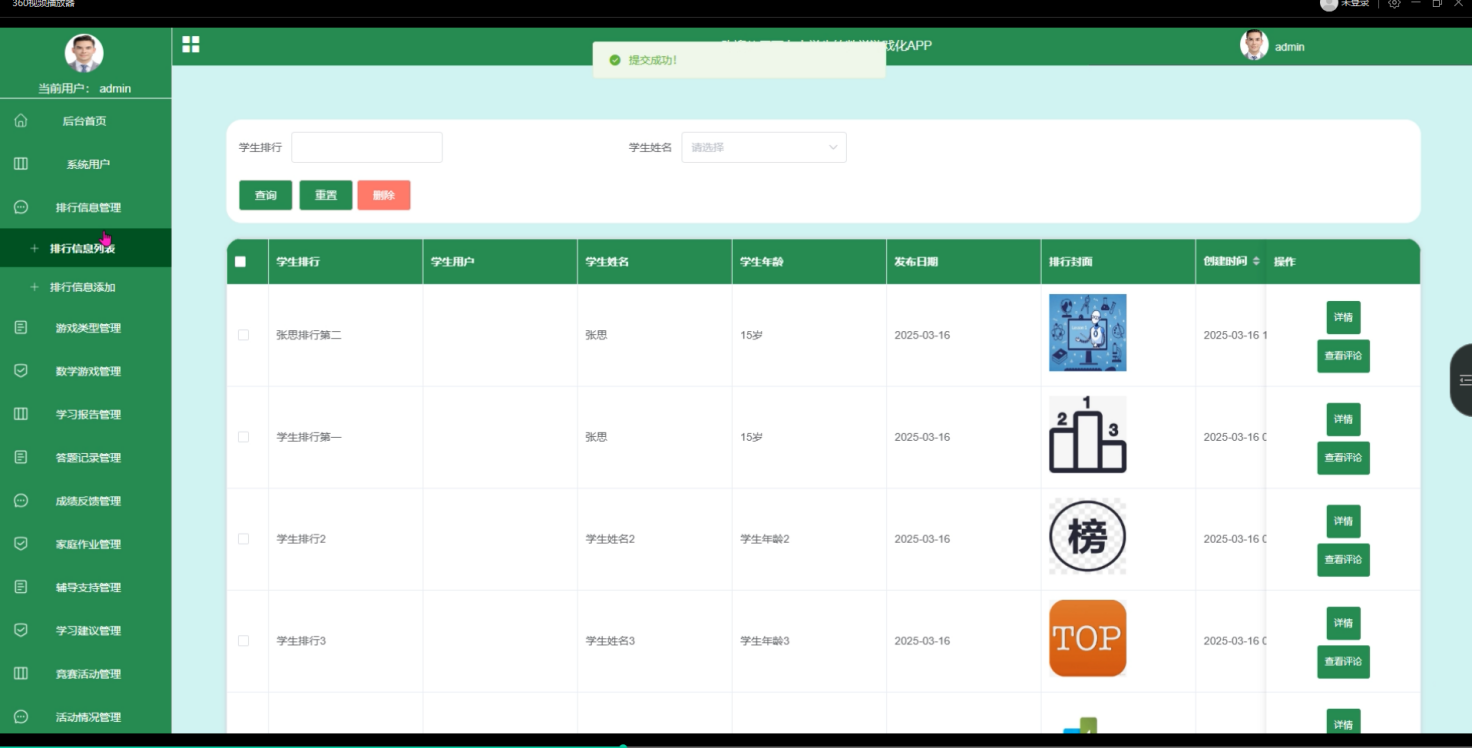Check the row 张思排行第二

click(243, 335)
